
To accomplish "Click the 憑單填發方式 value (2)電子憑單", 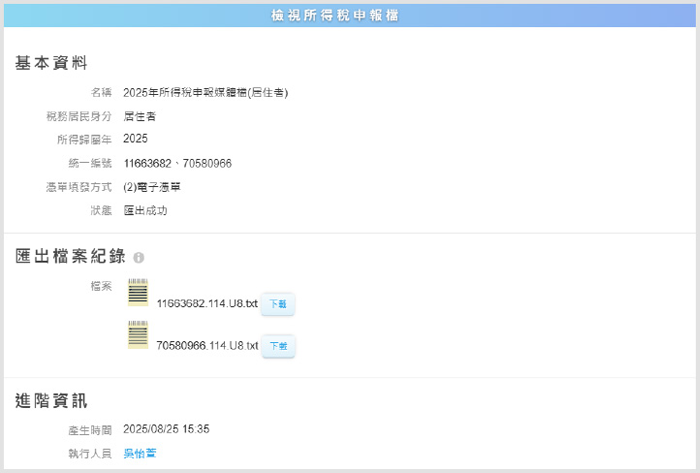I will (x=152, y=187).
